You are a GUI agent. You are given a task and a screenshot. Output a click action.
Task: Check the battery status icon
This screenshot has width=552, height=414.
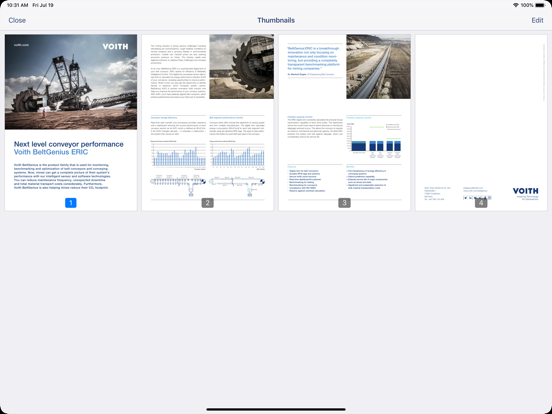tap(540, 5)
